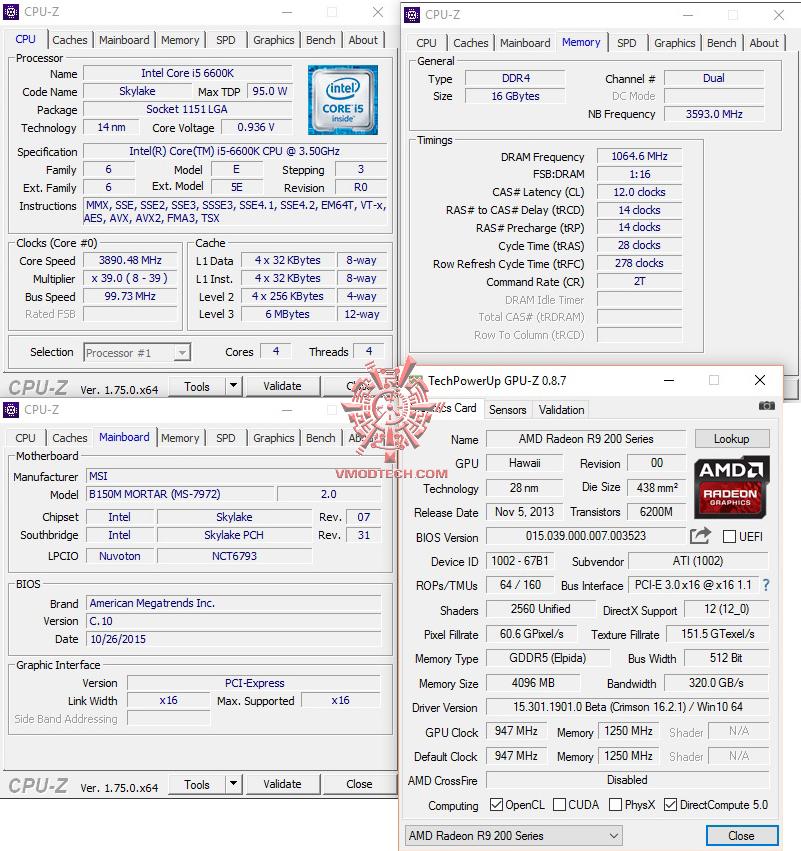801x851 pixels.
Task: Open the Memory tab in the top-left CPU-Z window
Action: tap(180, 40)
